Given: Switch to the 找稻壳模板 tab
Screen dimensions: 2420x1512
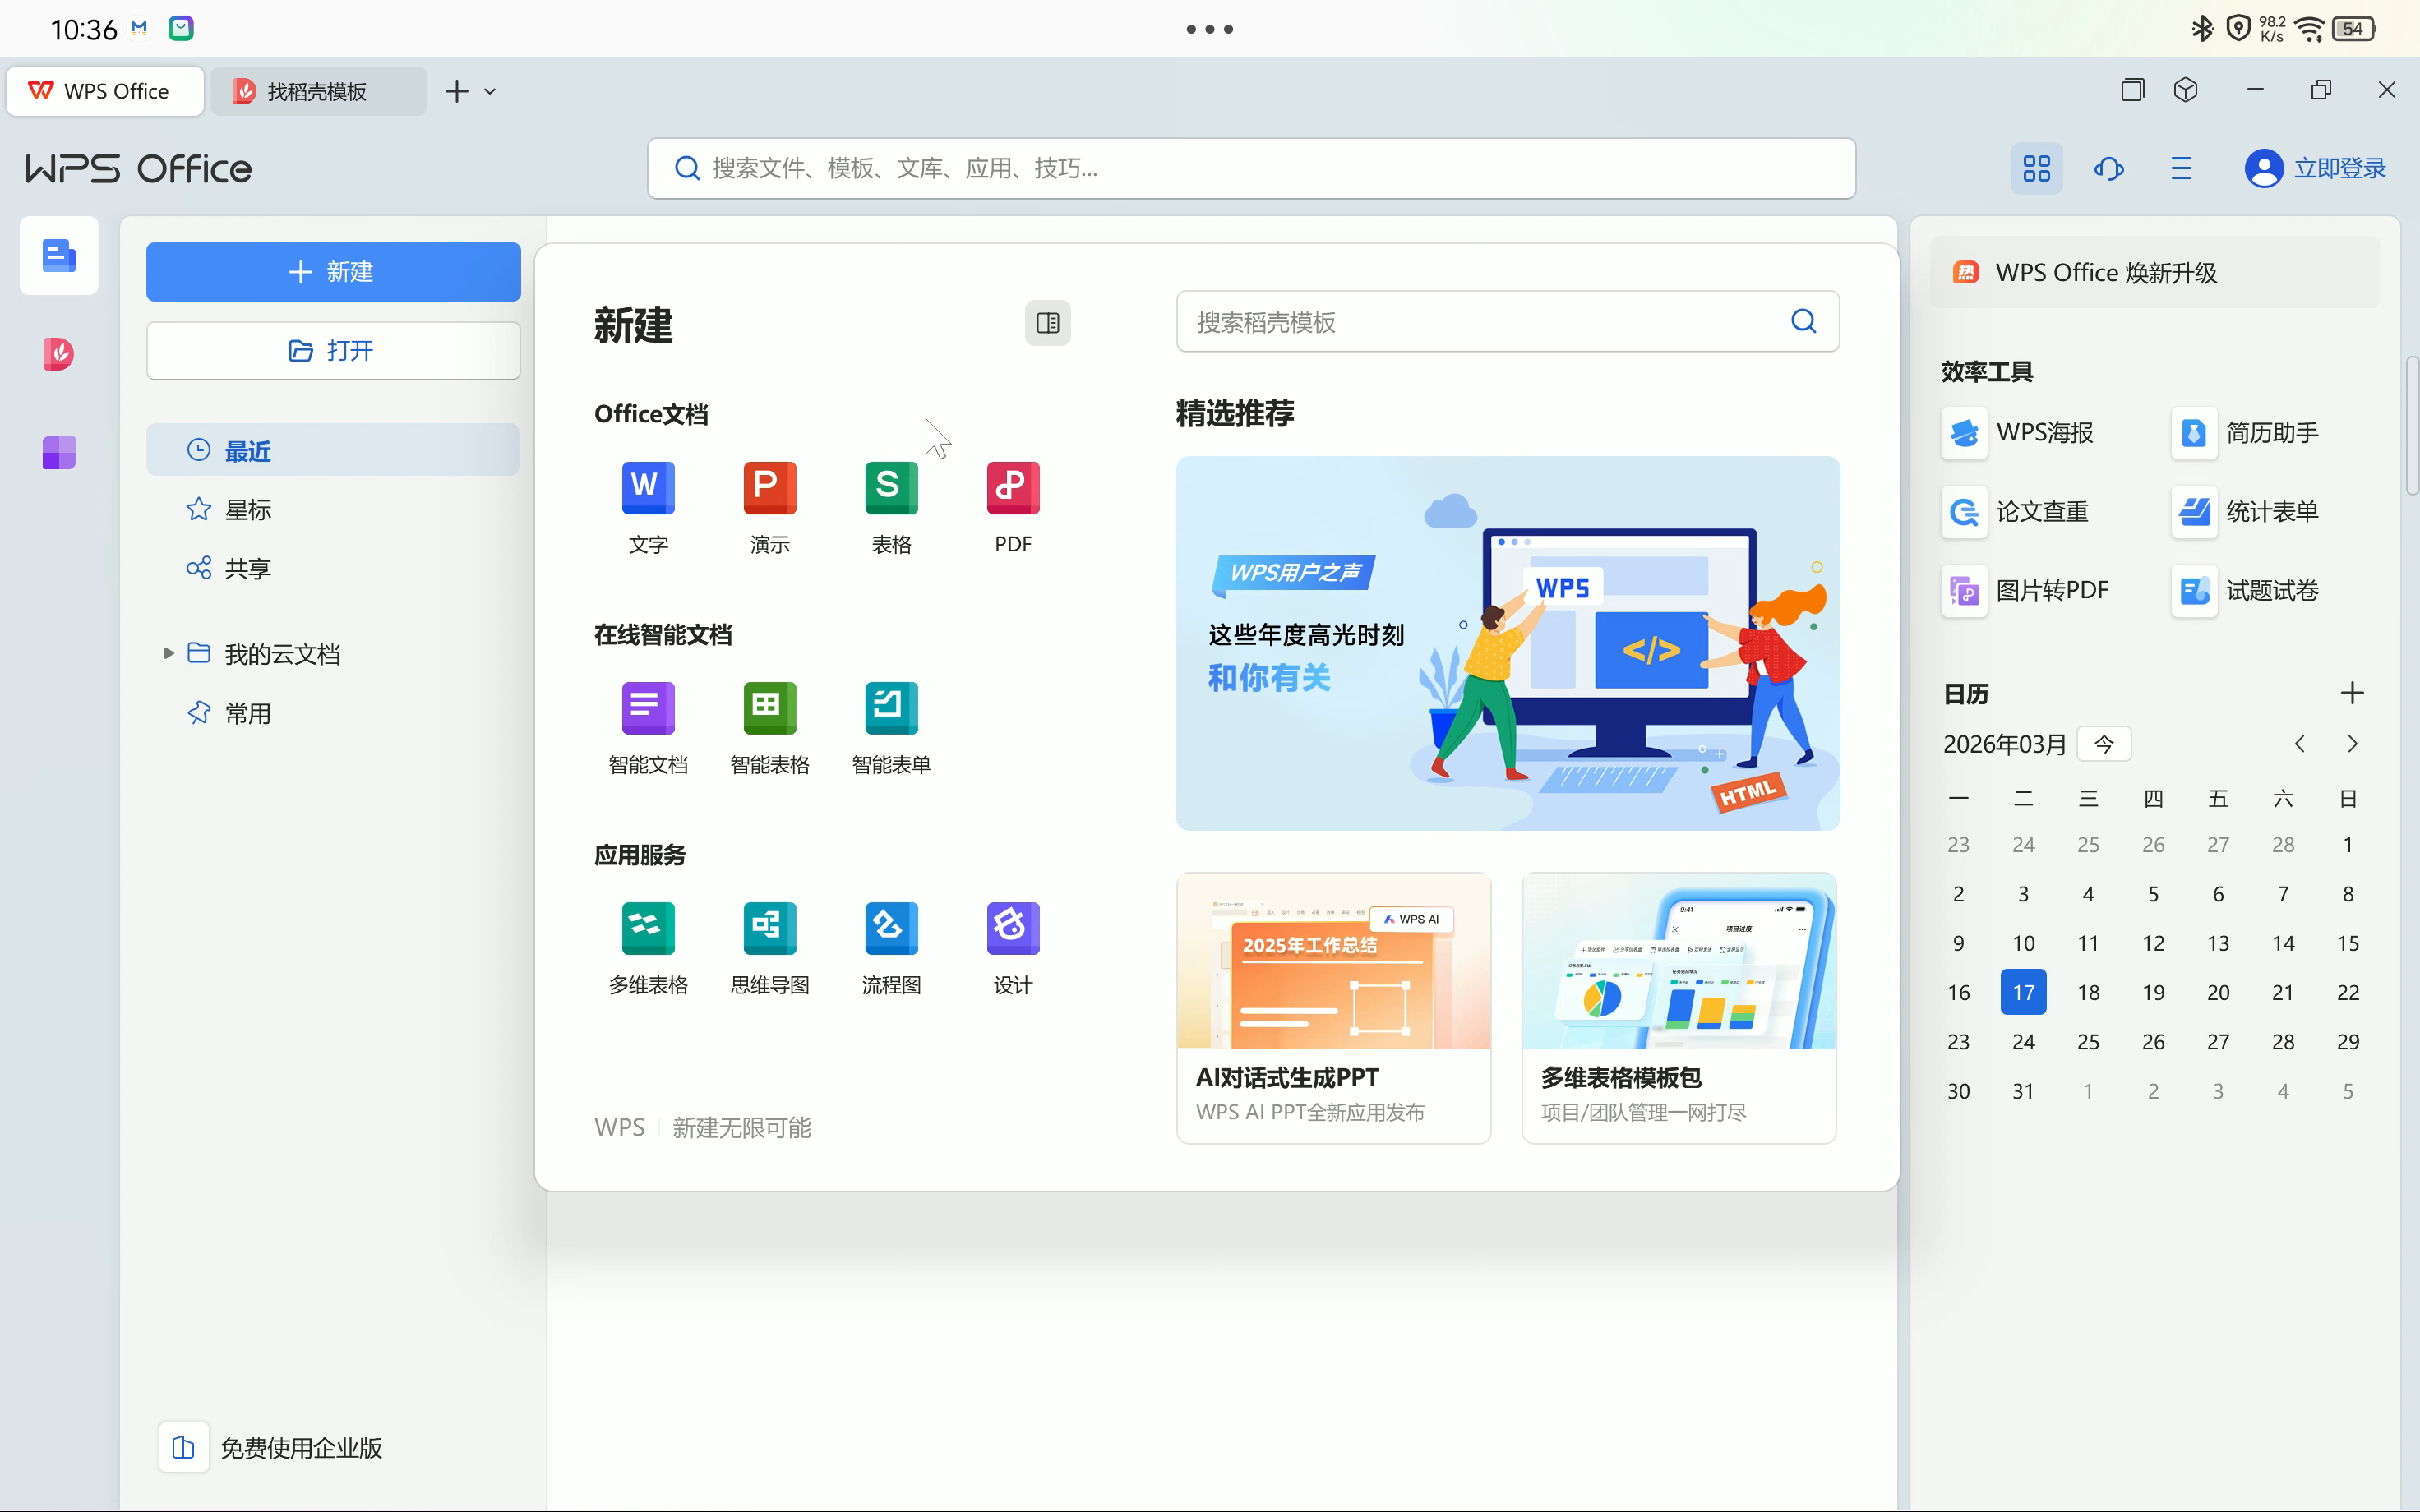Looking at the screenshot, I should tap(318, 91).
